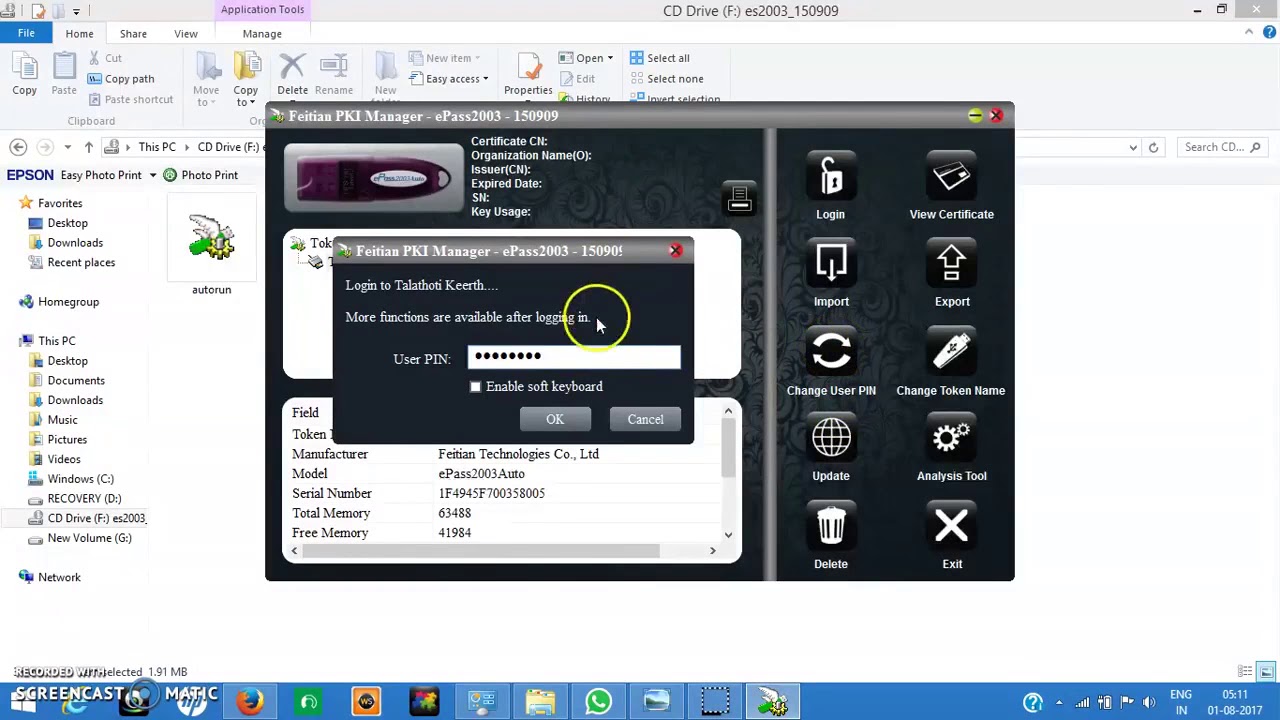The width and height of the screenshot is (1280, 720).
Task: Select New Volume (G:) in the sidebar
Action: point(89,538)
